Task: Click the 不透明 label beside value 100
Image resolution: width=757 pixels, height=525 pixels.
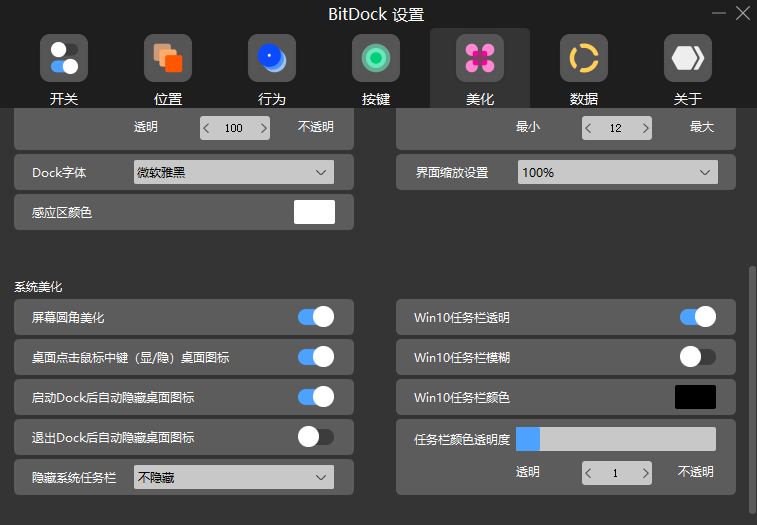Action: pos(315,127)
